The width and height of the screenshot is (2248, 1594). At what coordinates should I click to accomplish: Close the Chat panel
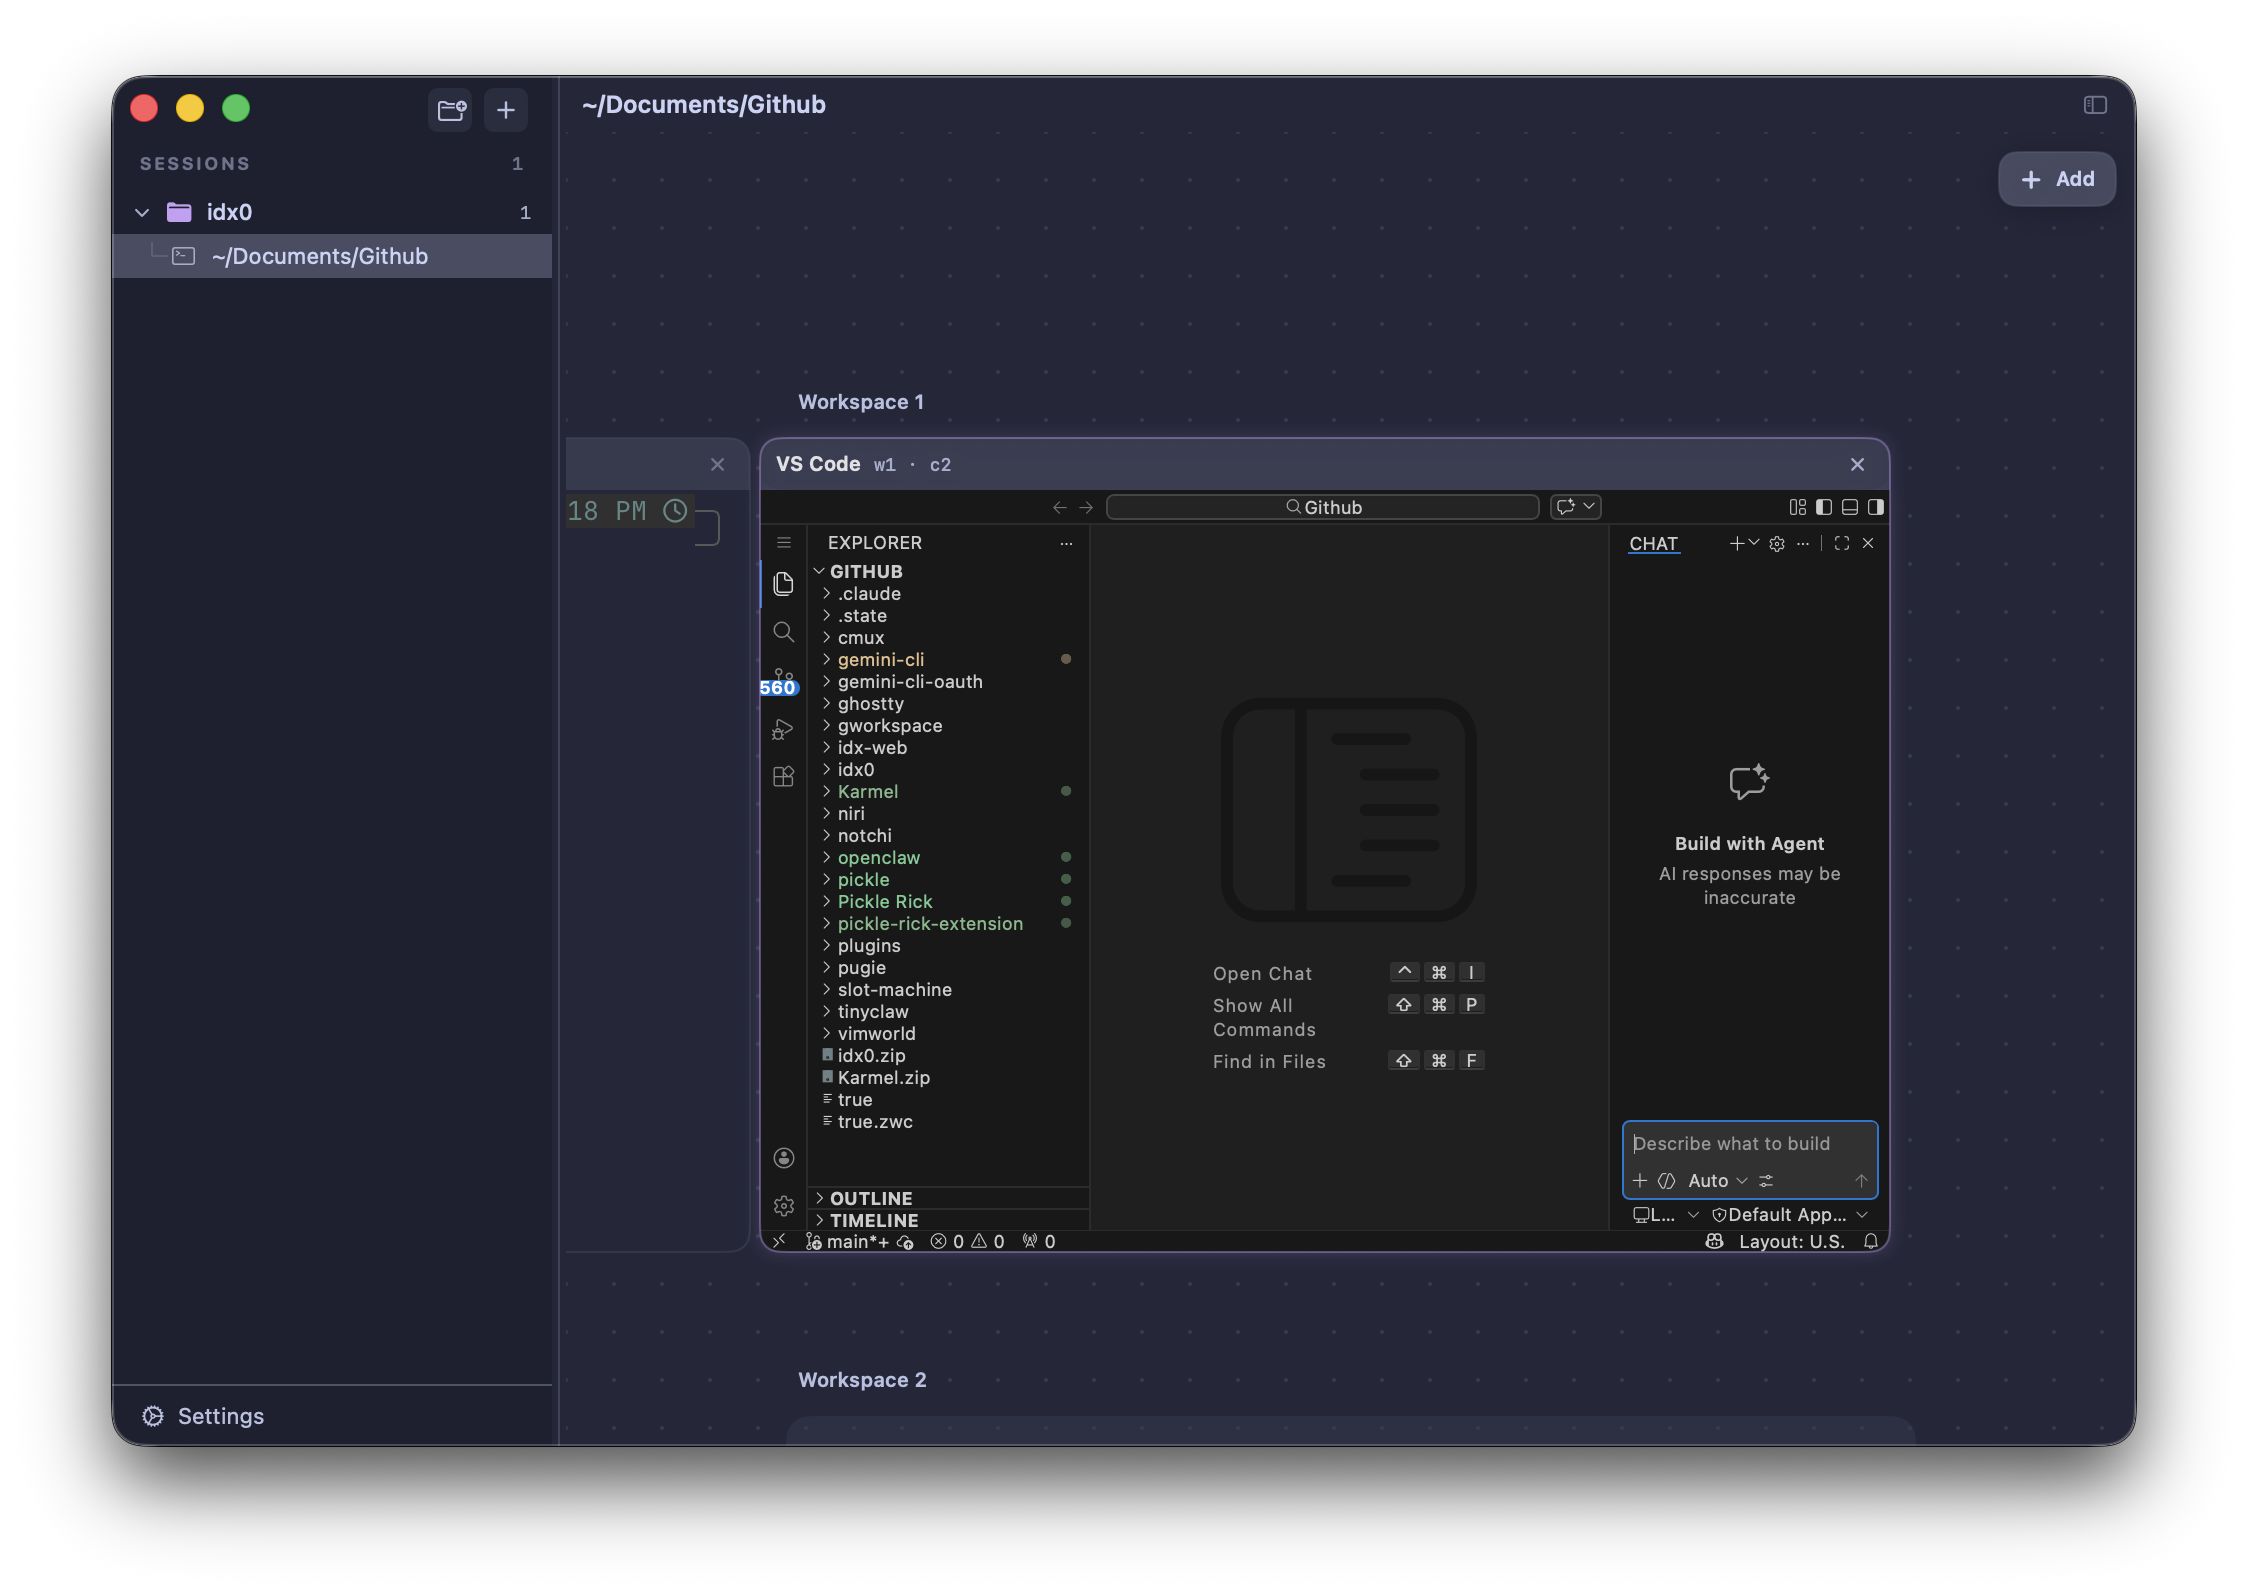(x=1868, y=543)
